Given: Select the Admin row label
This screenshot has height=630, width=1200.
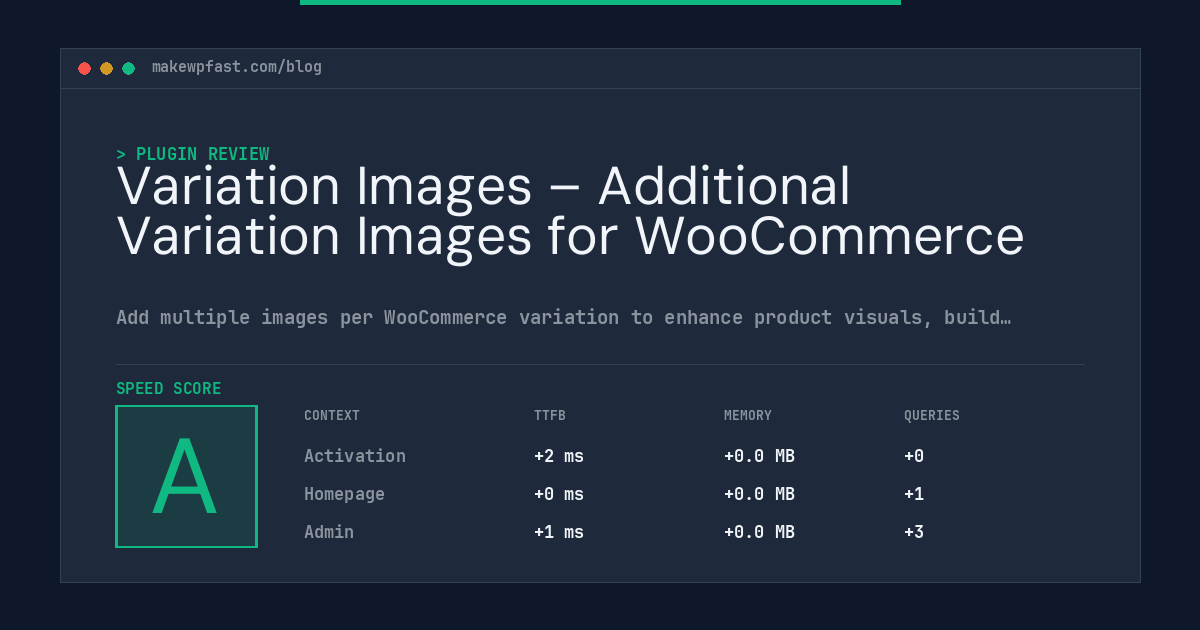Looking at the screenshot, I should click(329, 532).
